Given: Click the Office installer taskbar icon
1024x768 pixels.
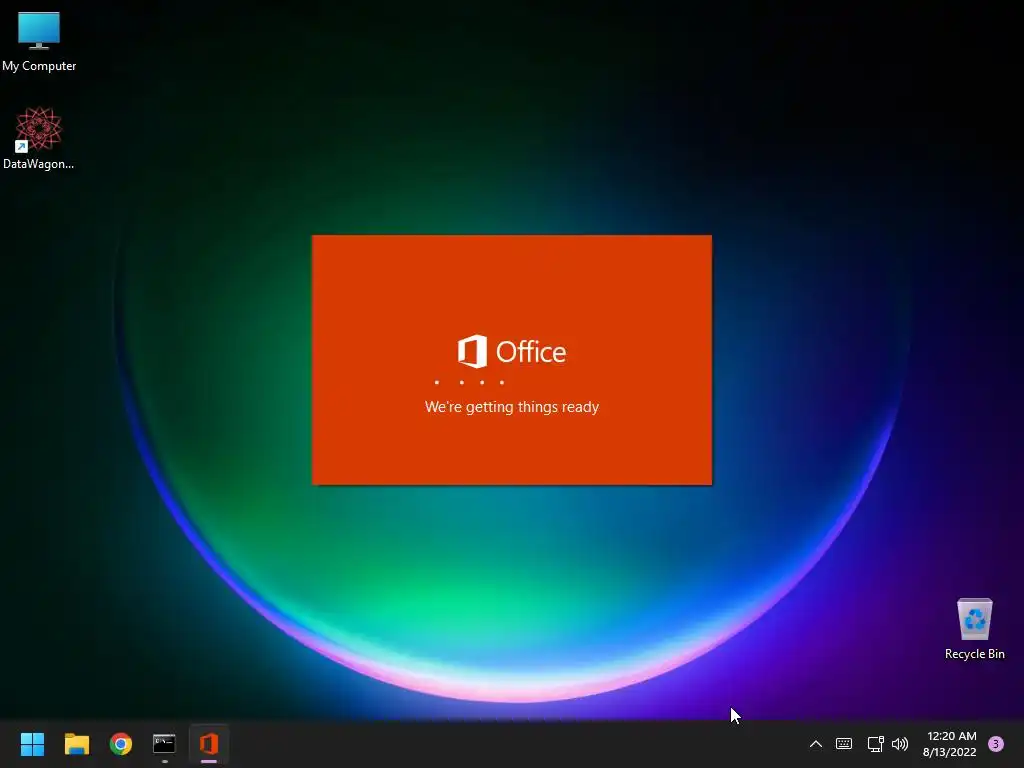Looking at the screenshot, I should 209,743.
